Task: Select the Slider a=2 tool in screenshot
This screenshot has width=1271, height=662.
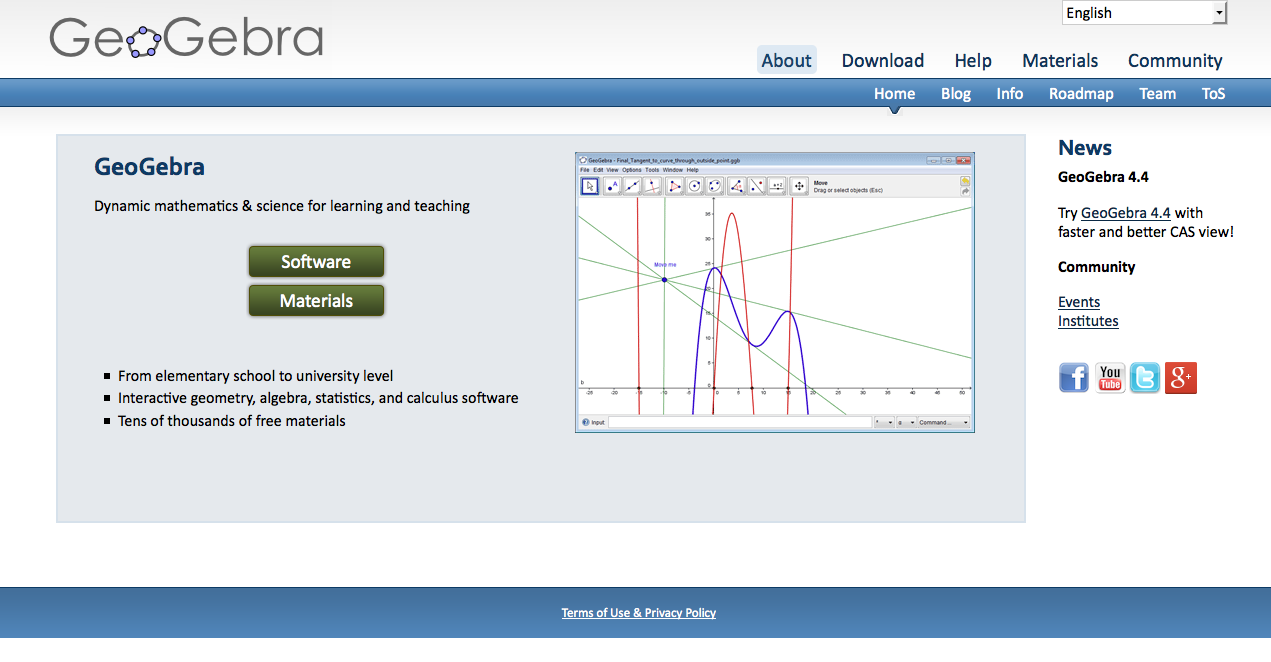Action: pos(777,186)
